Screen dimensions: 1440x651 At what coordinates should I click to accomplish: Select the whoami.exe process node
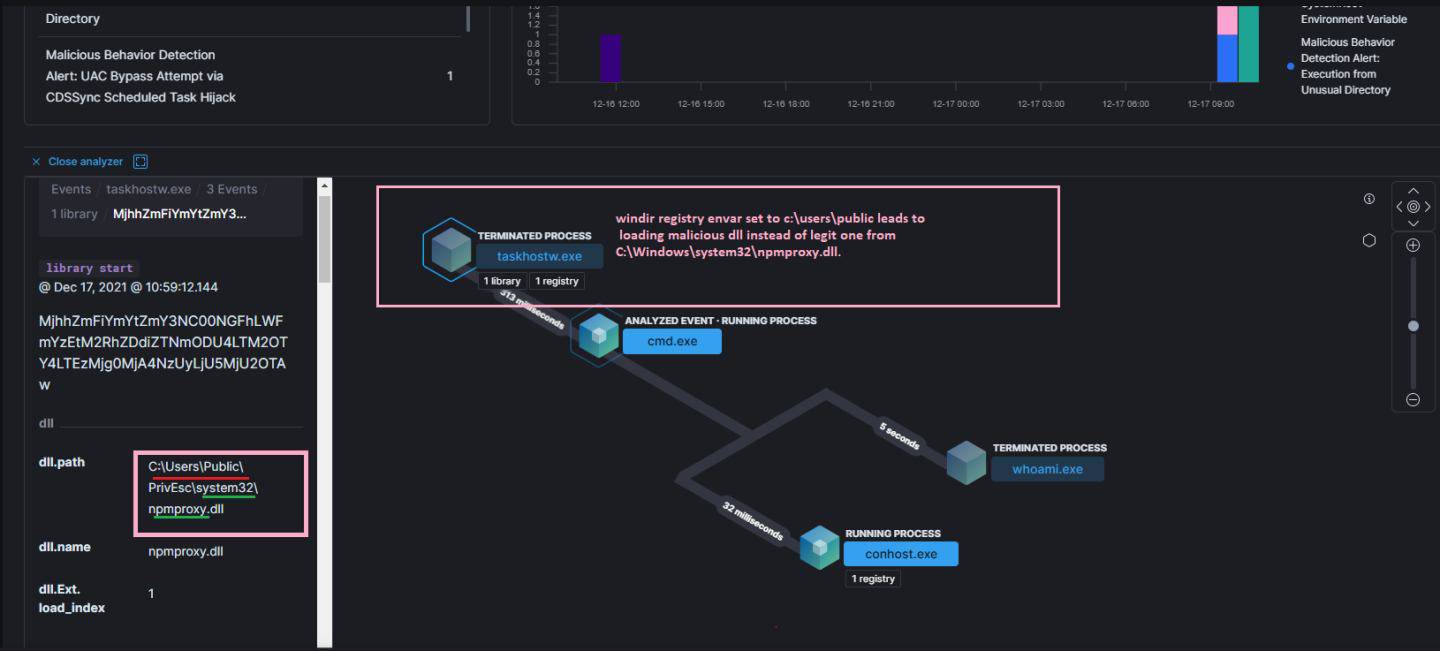[x=1046, y=469]
